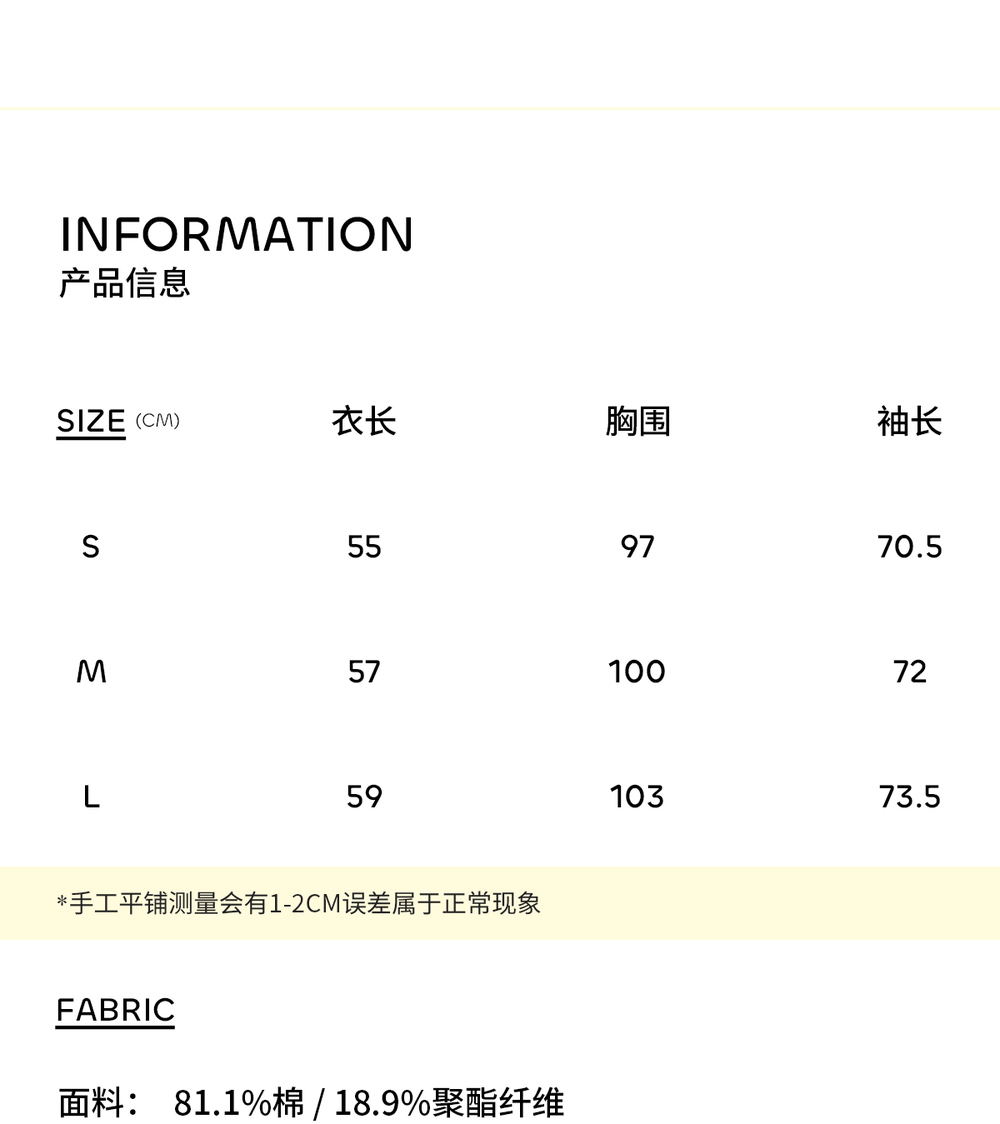Image resolution: width=1000 pixels, height=1124 pixels.
Task: Click the 72 sleeve value for M
Action: click(x=910, y=672)
